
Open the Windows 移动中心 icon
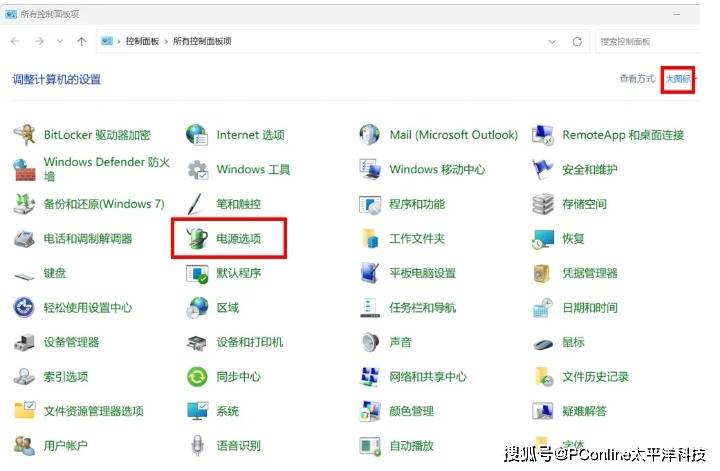click(x=370, y=169)
